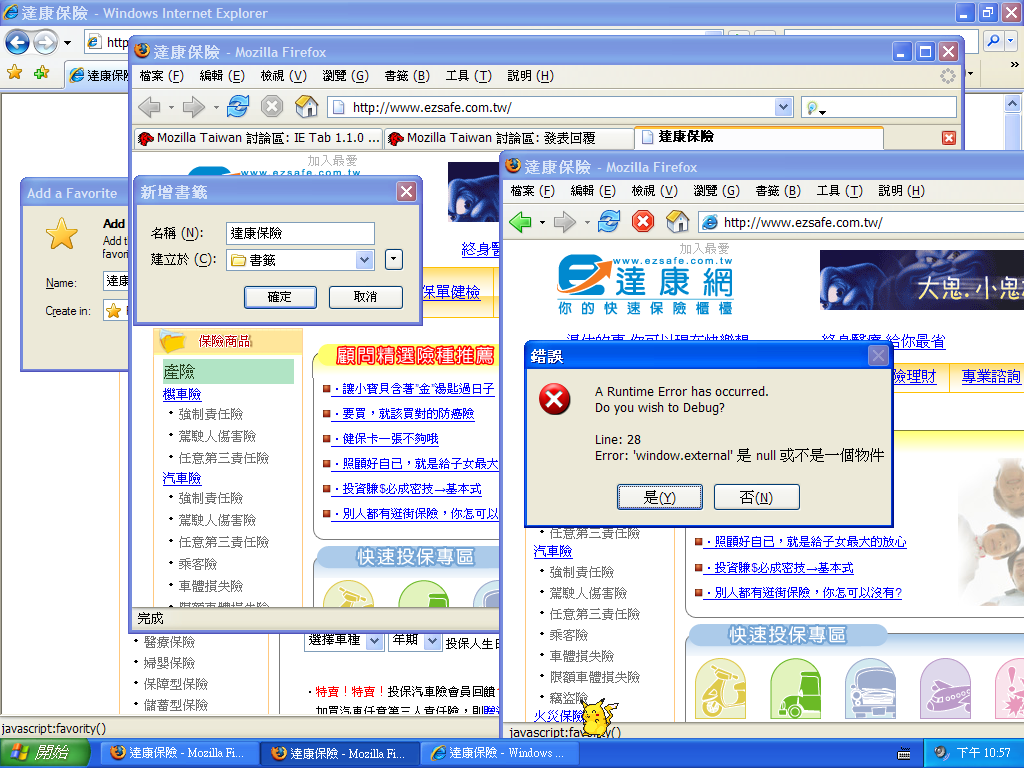Click the tray icon beside the clock
The width and height of the screenshot is (1024, 768).
click(941, 753)
